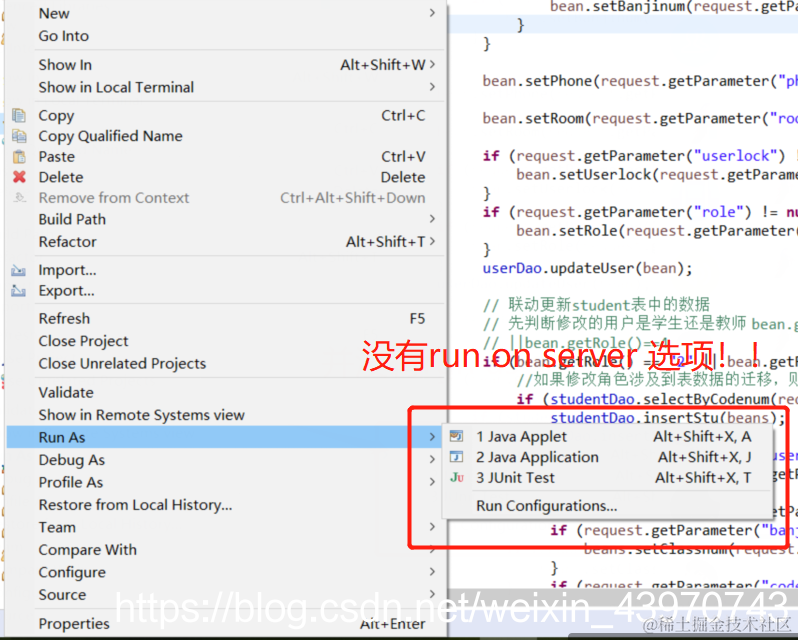Expand the Debug As submenu arrow

(432, 459)
